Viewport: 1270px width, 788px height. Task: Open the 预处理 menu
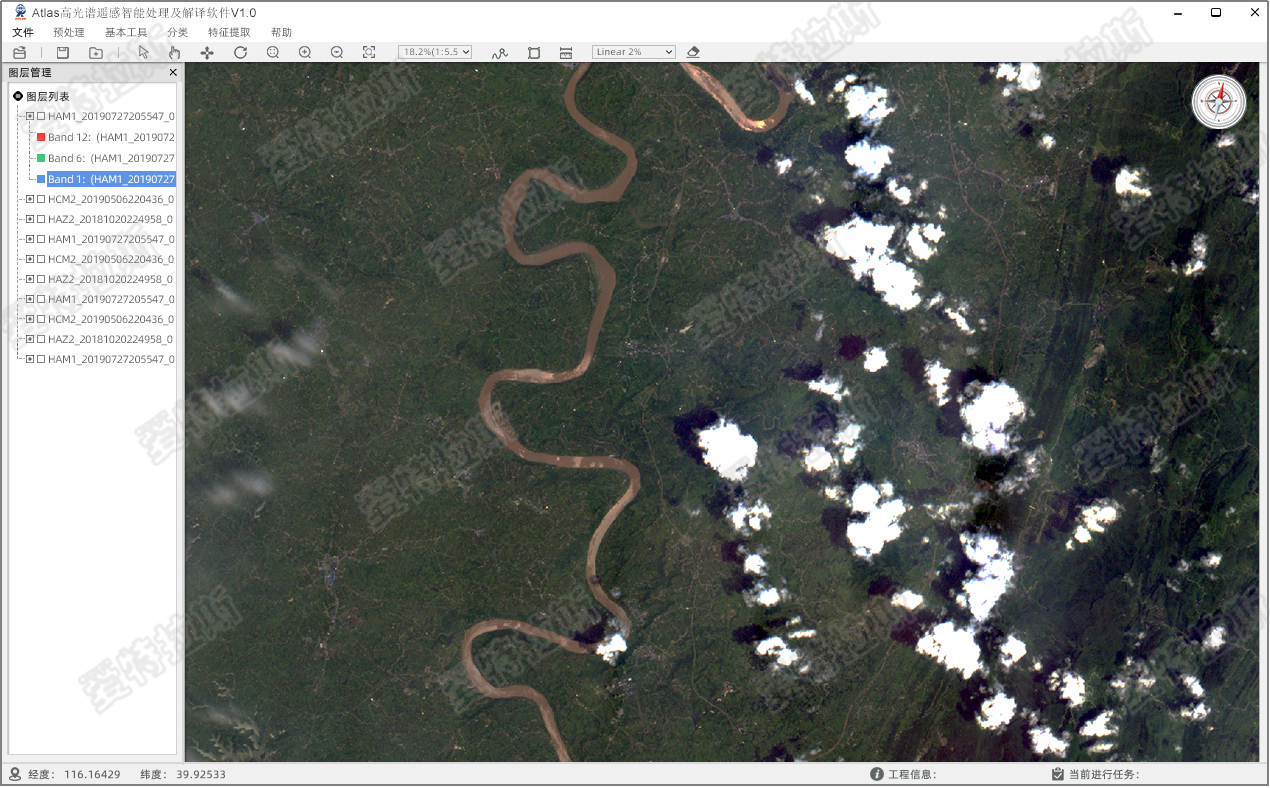pos(69,32)
